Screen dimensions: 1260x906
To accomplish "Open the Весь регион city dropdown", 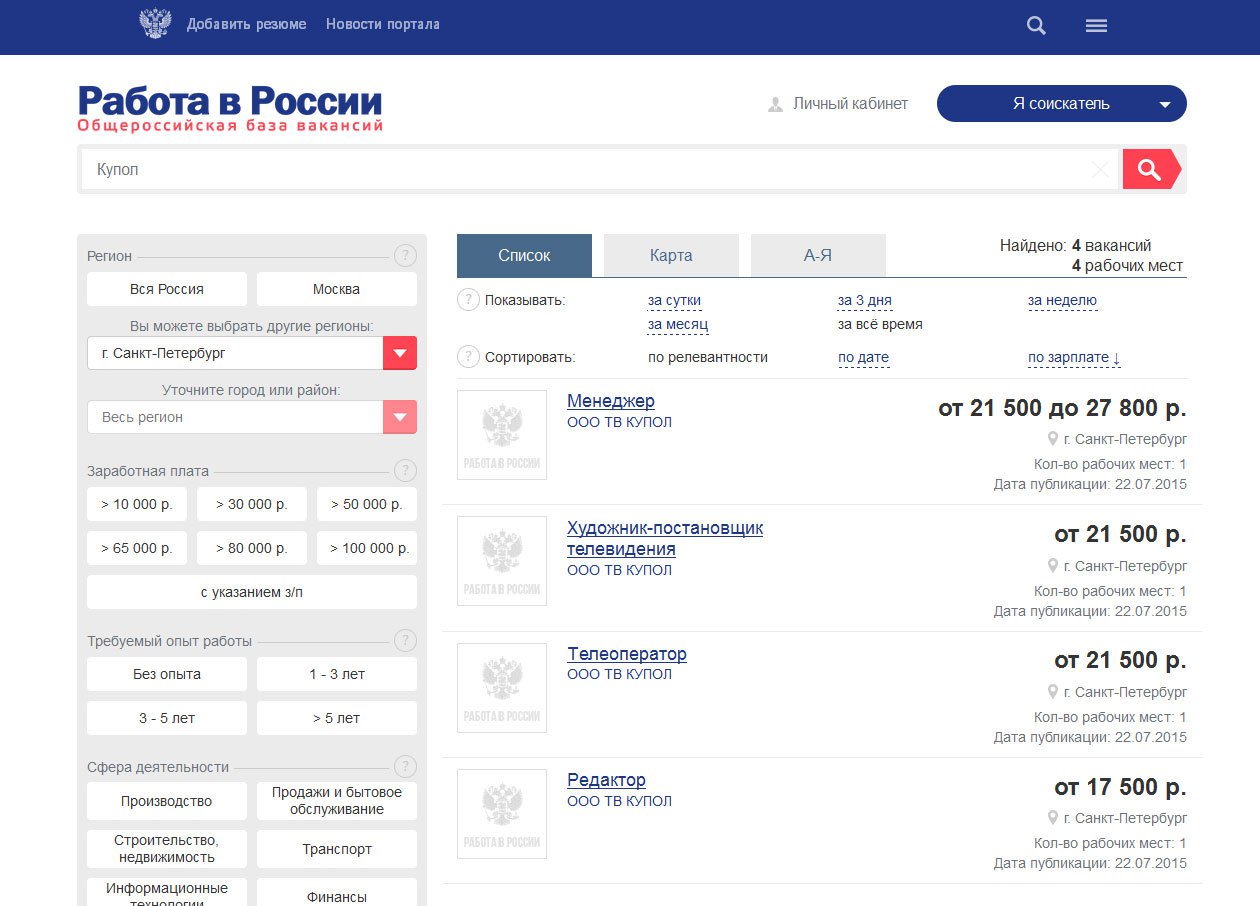I will (252, 417).
